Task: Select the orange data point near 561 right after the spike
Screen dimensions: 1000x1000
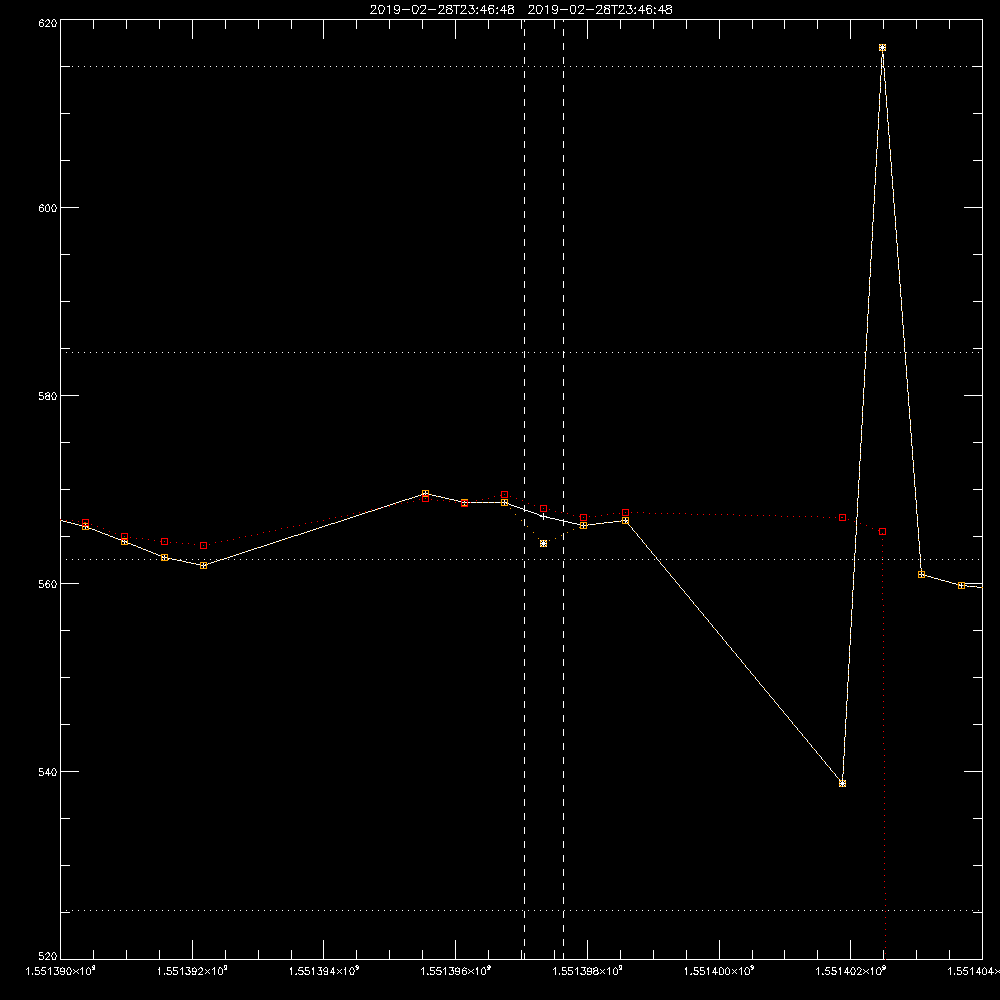Action: point(922,575)
